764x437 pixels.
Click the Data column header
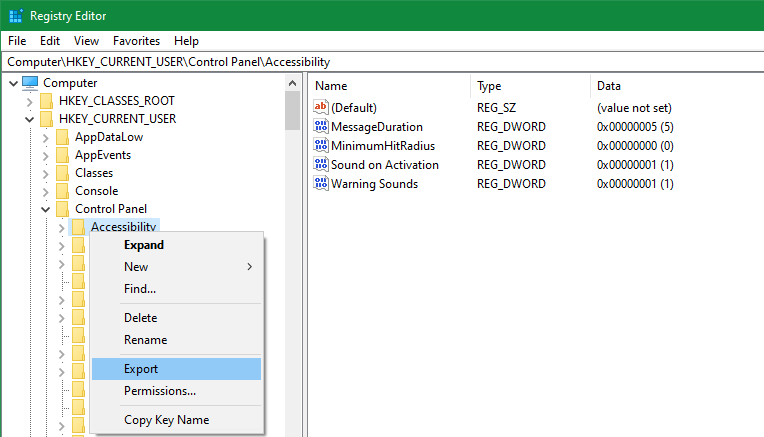click(x=608, y=86)
